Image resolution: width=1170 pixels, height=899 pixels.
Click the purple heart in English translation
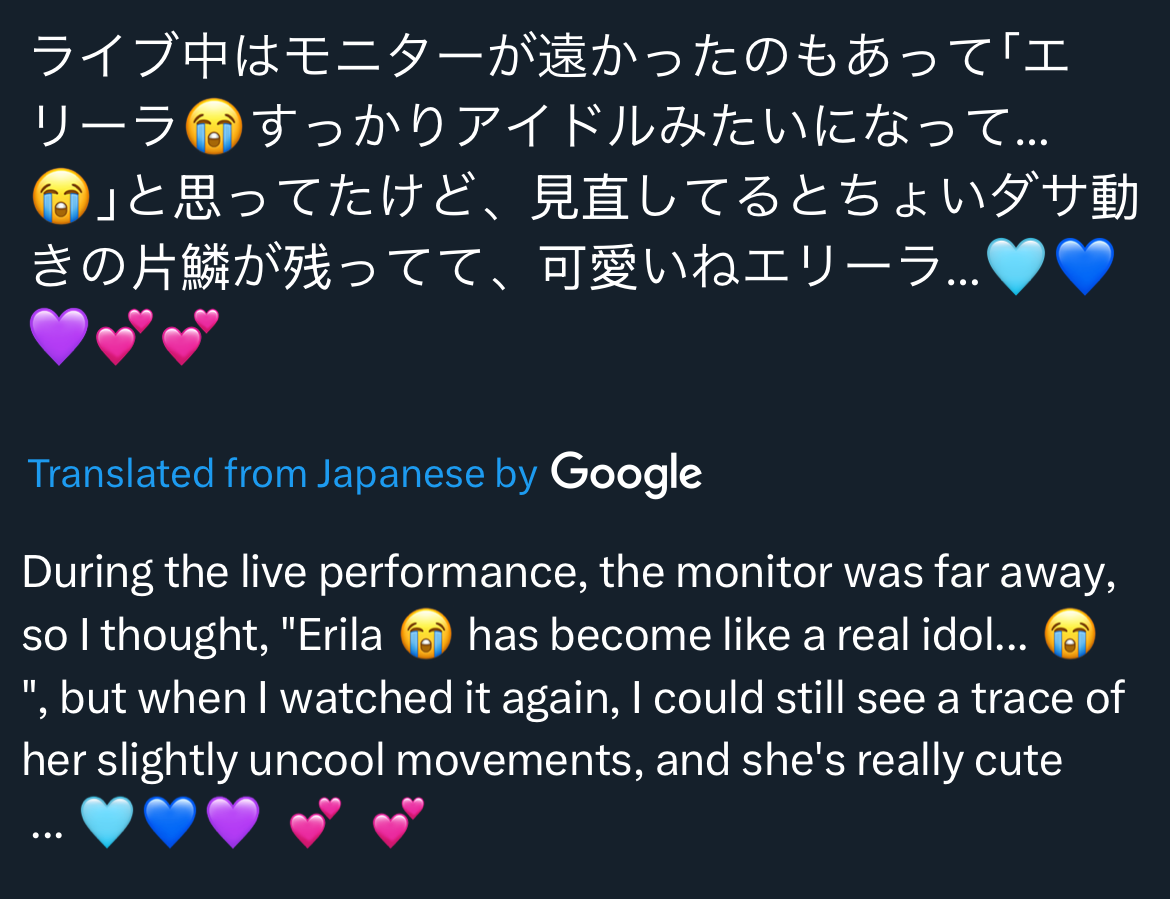coord(233,822)
